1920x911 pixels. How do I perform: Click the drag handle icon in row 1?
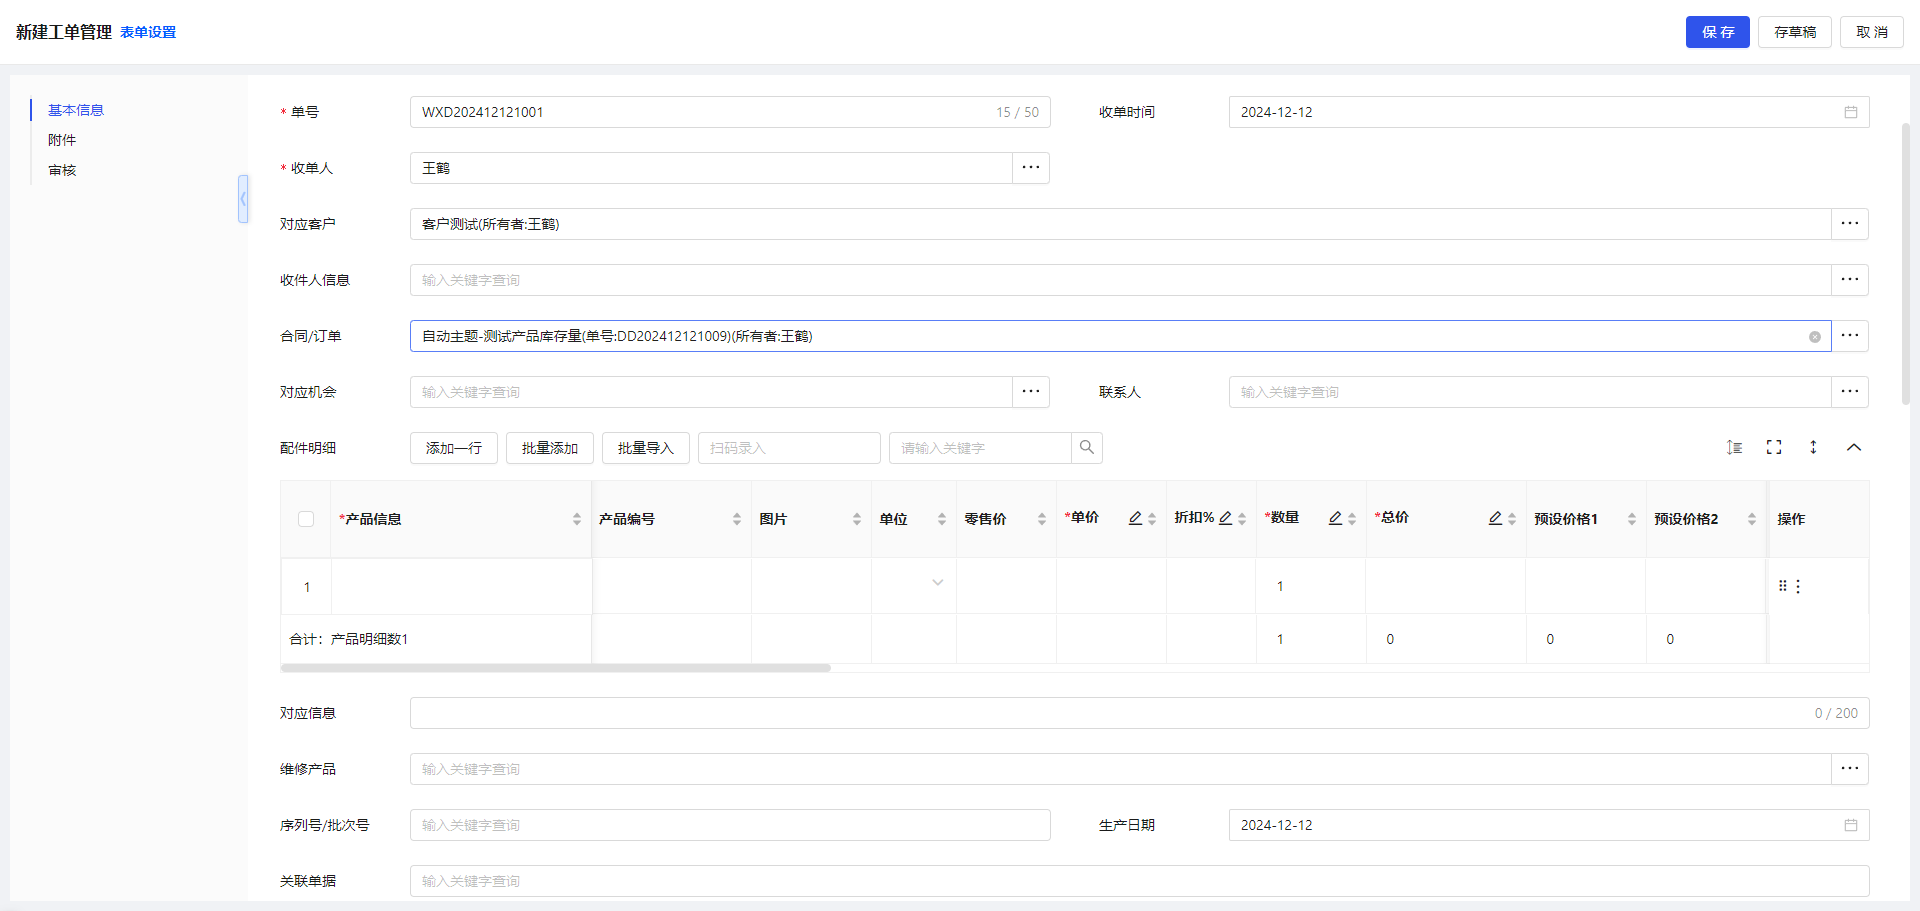1783,586
